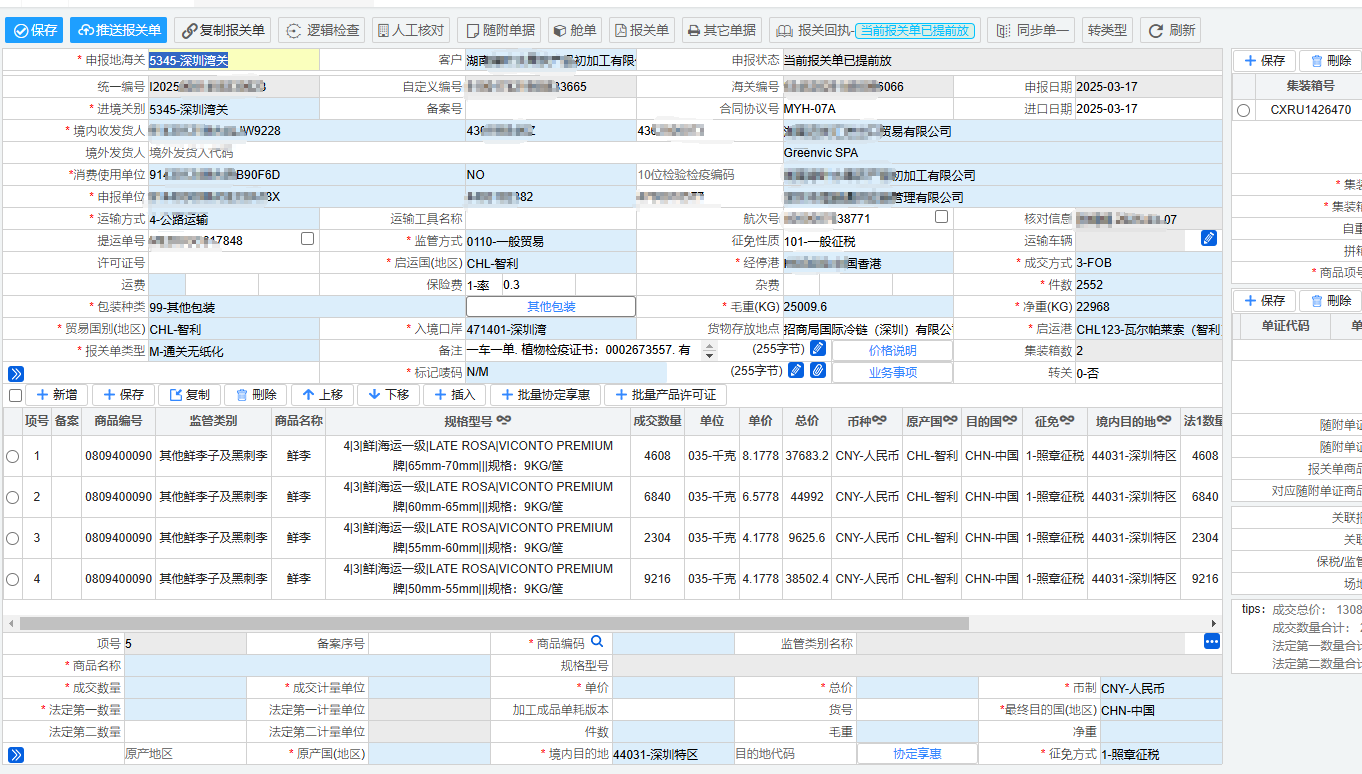Push the declaration via 推送报关单
1362x774 pixels.
117,30
